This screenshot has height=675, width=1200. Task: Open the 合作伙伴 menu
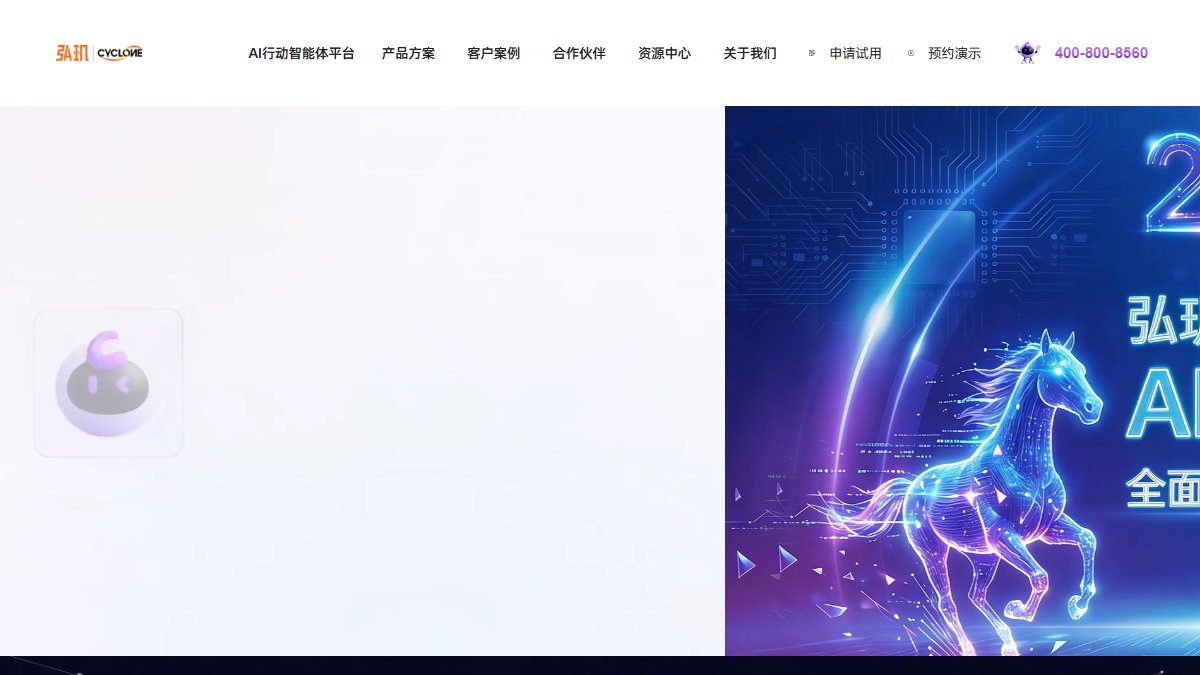[x=579, y=53]
